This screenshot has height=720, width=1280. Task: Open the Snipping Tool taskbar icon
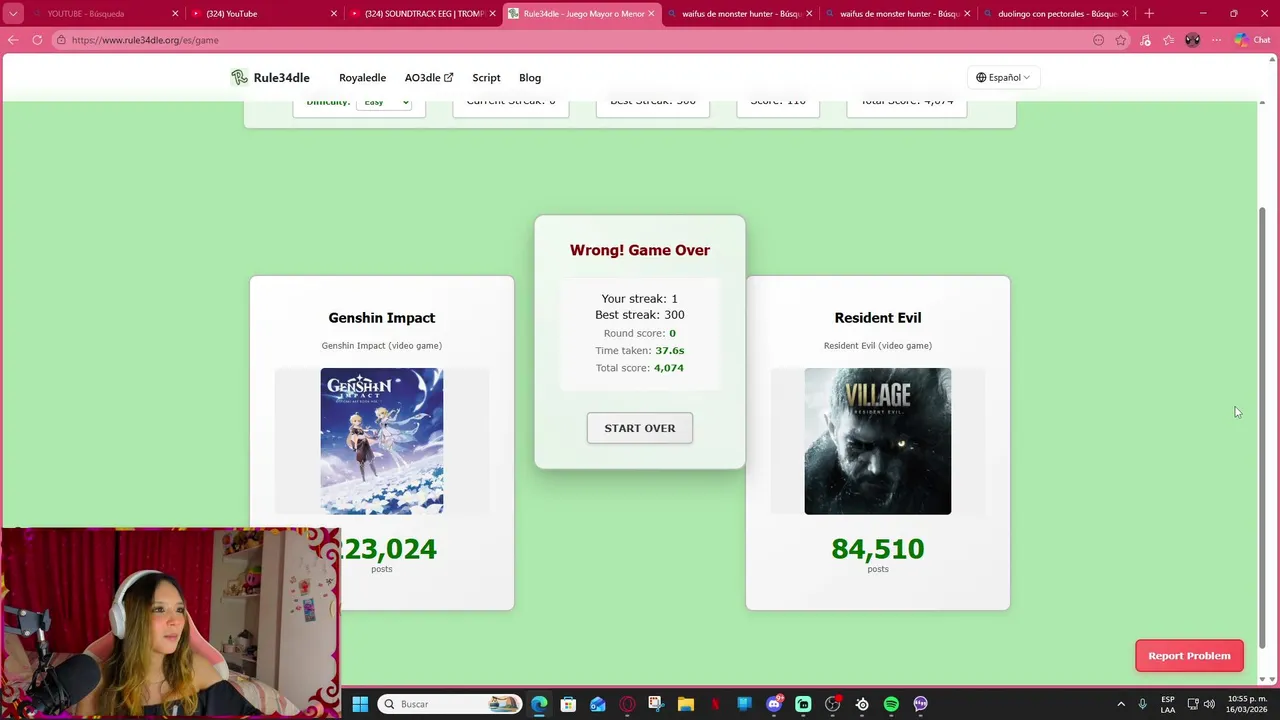[x=656, y=704]
